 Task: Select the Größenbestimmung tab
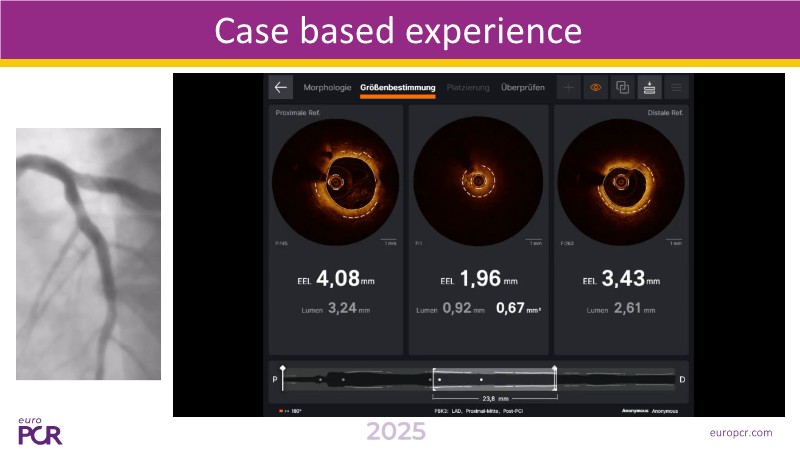click(x=397, y=88)
